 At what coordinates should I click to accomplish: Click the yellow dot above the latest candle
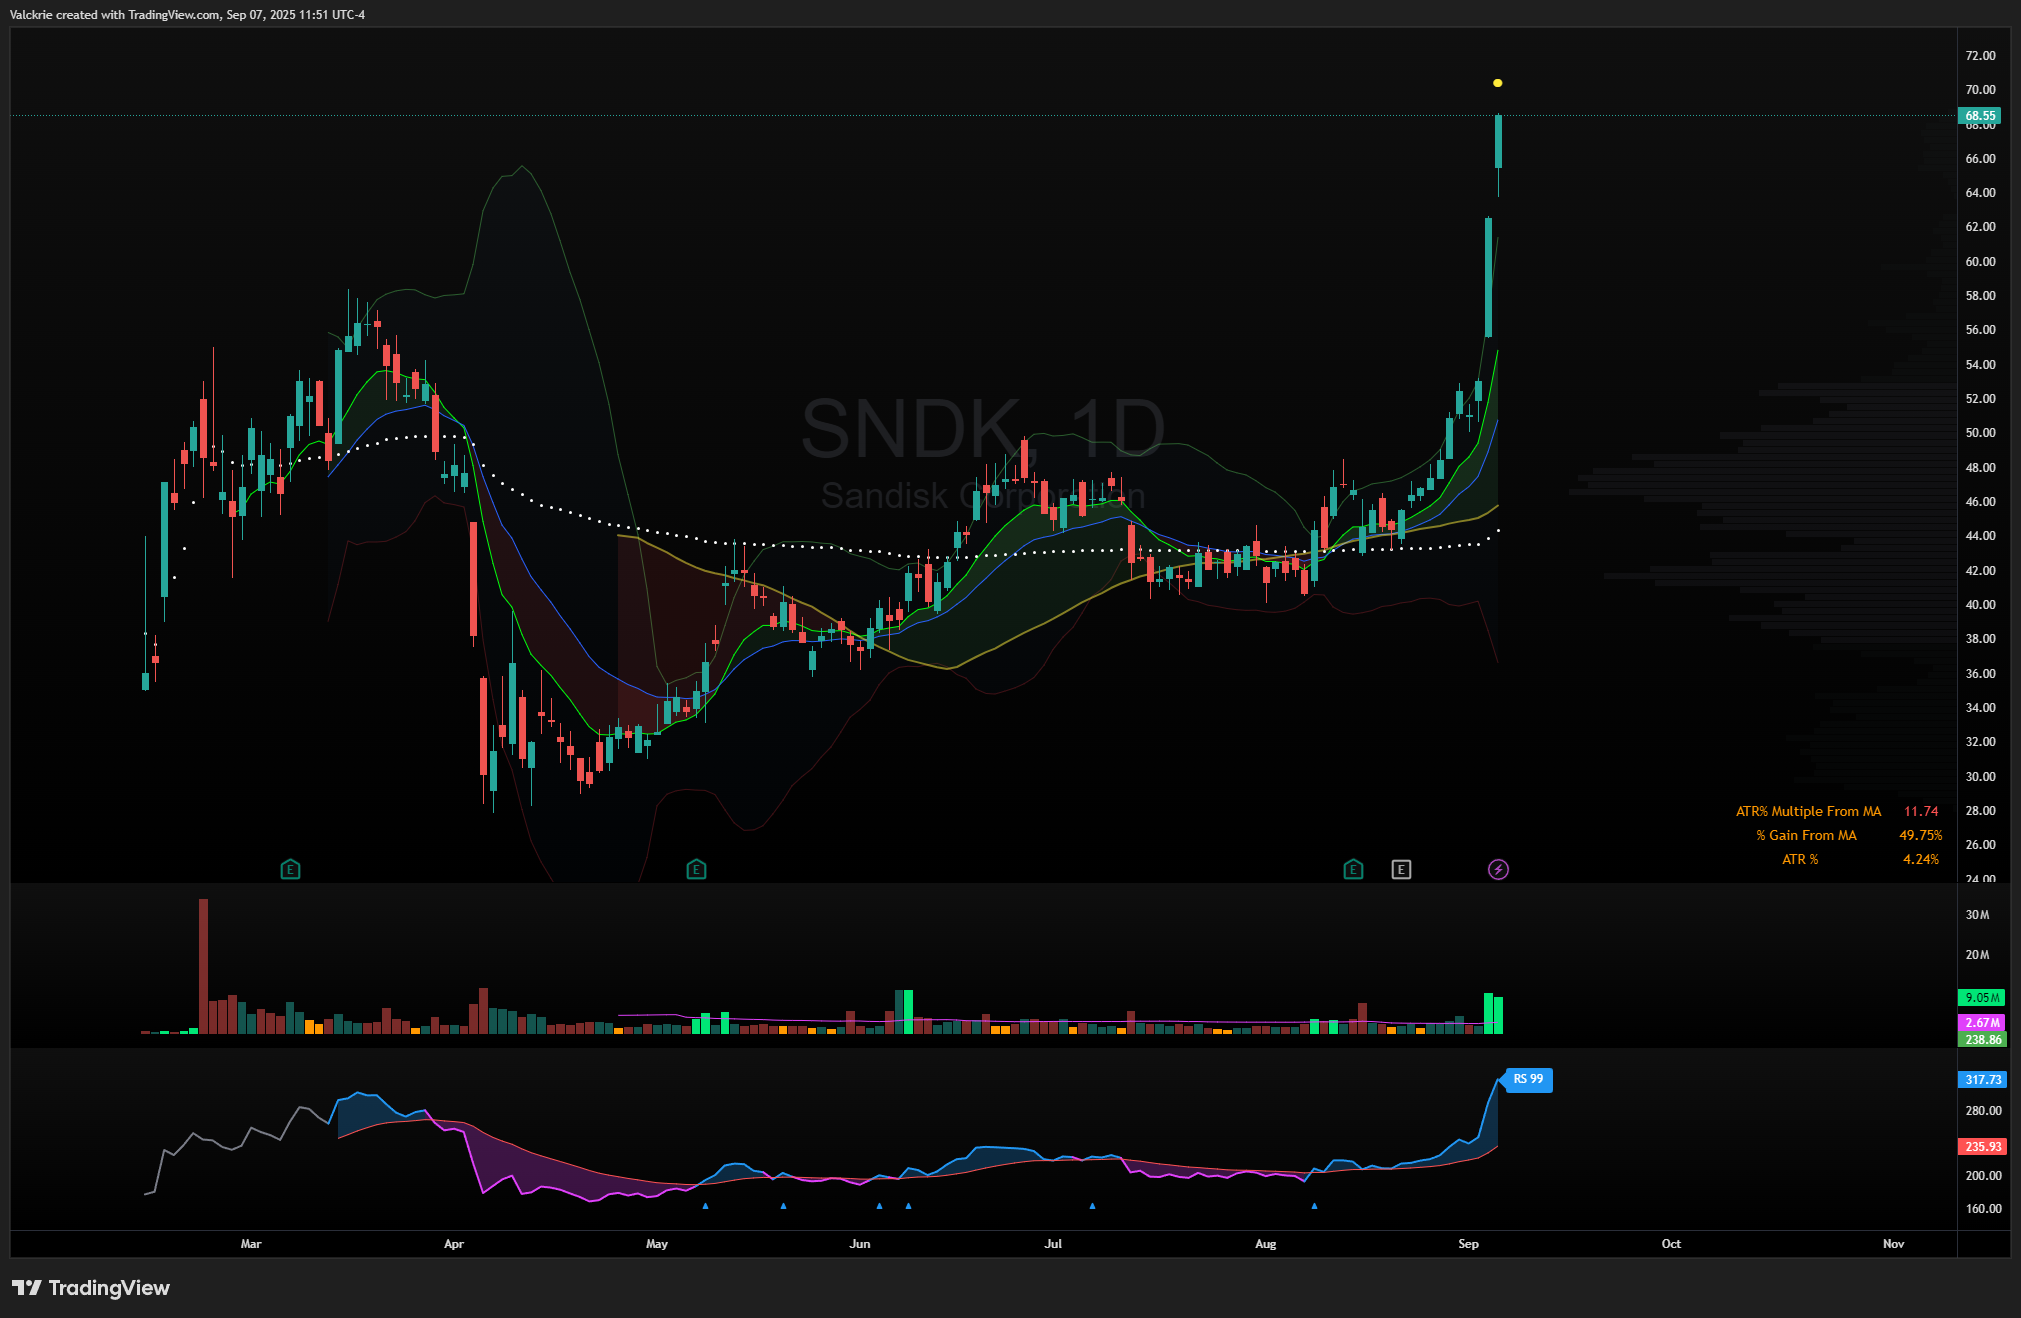(1497, 83)
